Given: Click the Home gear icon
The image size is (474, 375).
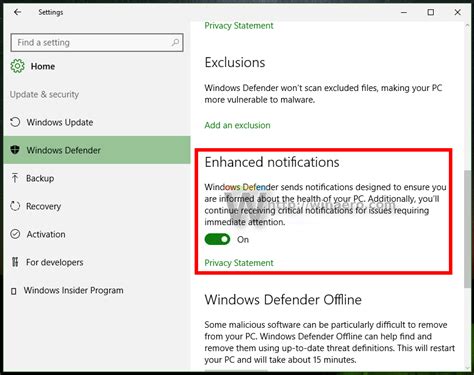Looking at the screenshot, I should click(17, 66).
